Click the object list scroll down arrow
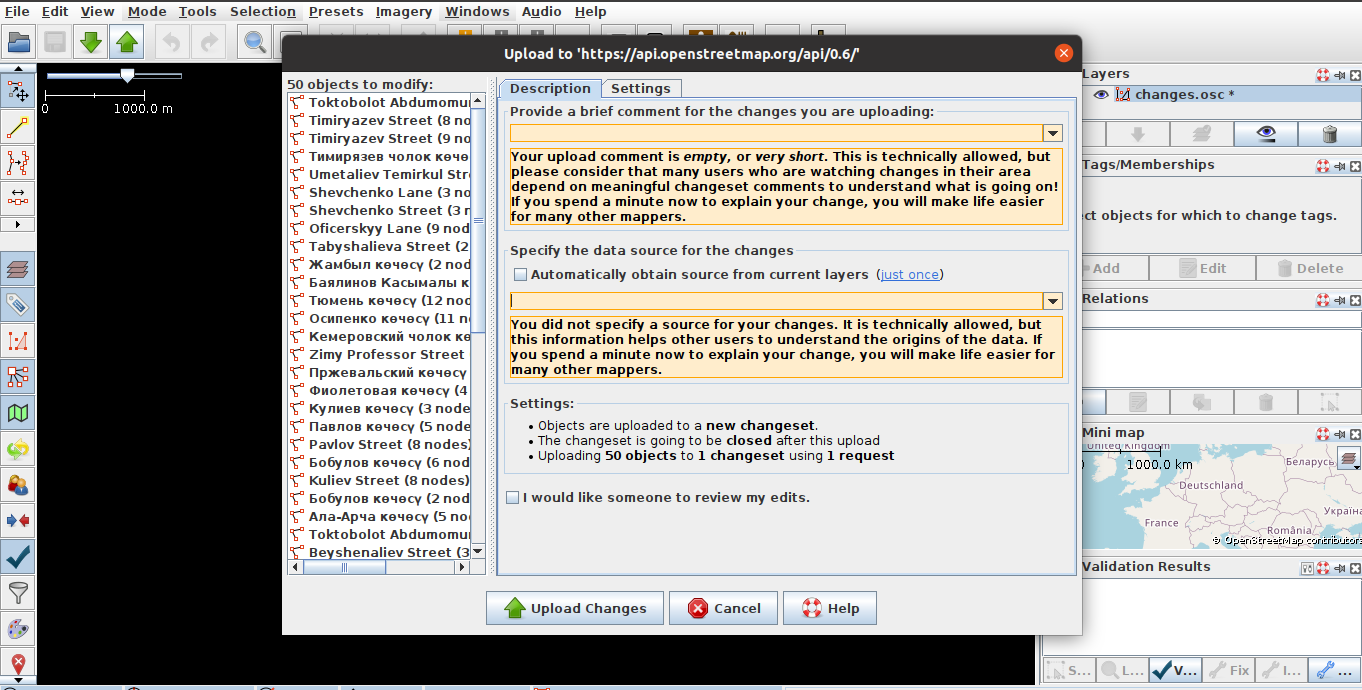The width and height of the screenshot is (1362, 690). (477, 551)
